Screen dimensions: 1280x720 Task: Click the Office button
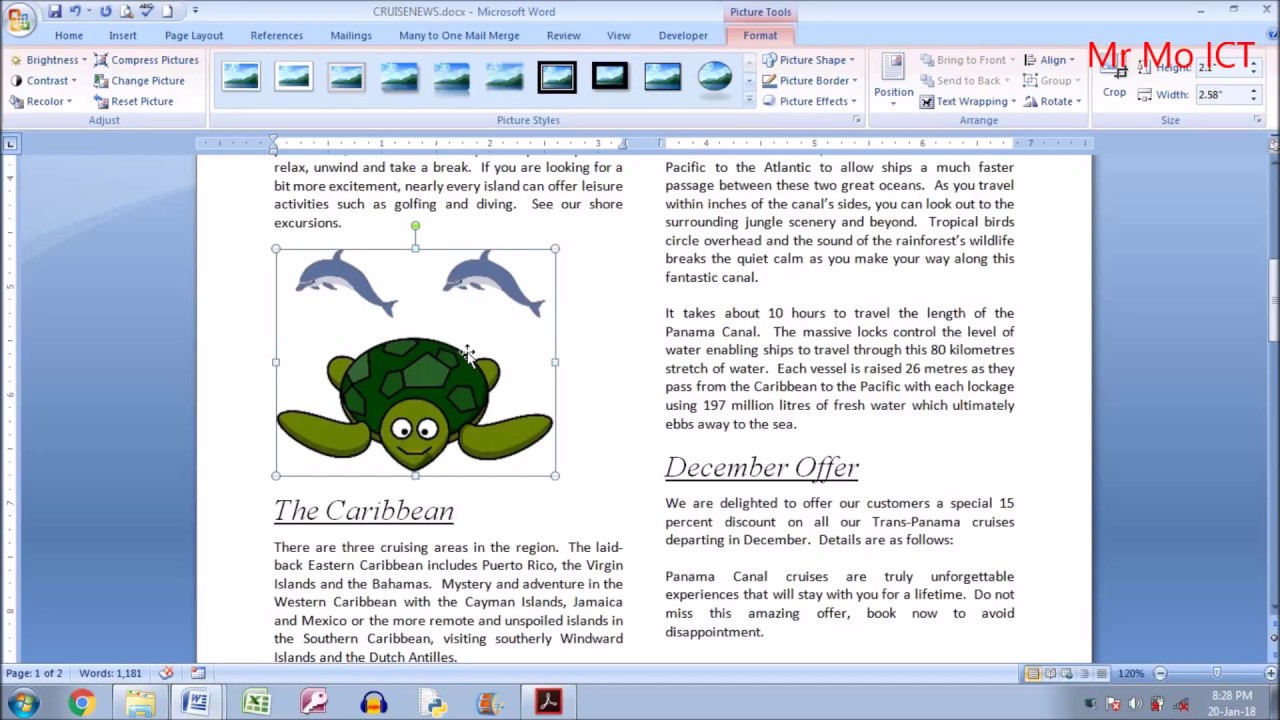[18, 18]
